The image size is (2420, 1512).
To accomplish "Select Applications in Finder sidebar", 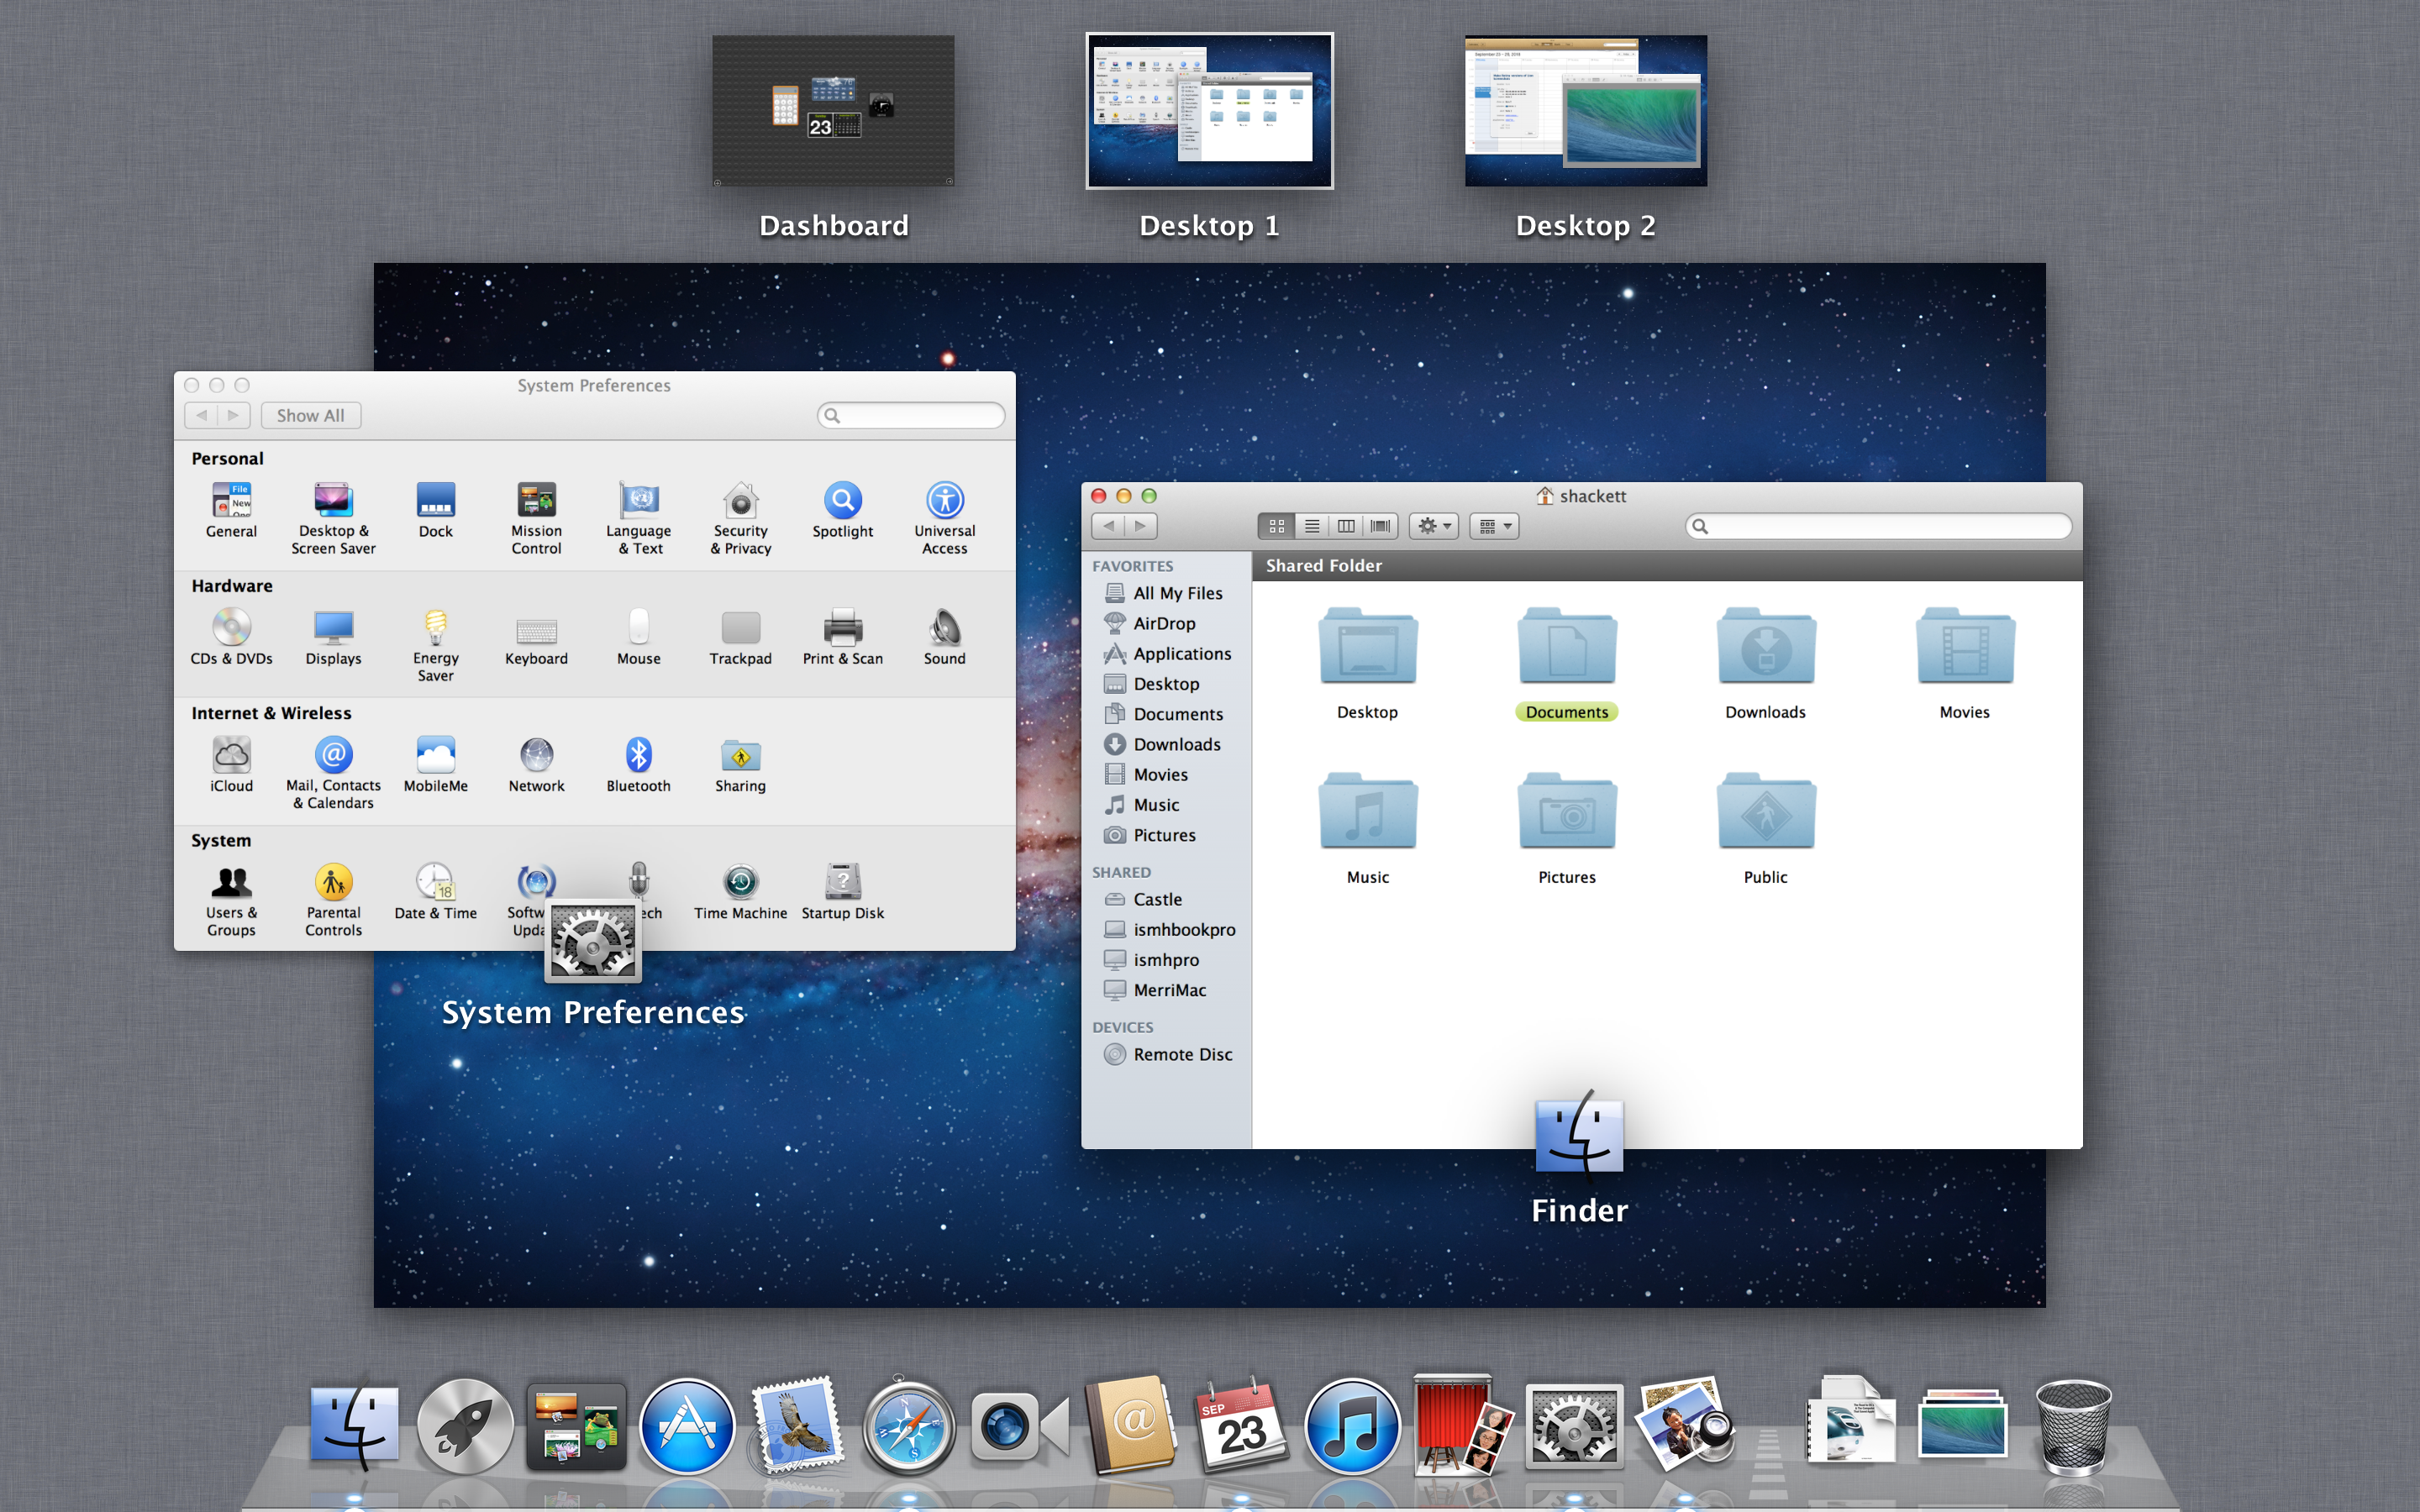I will pos(1181,654).
